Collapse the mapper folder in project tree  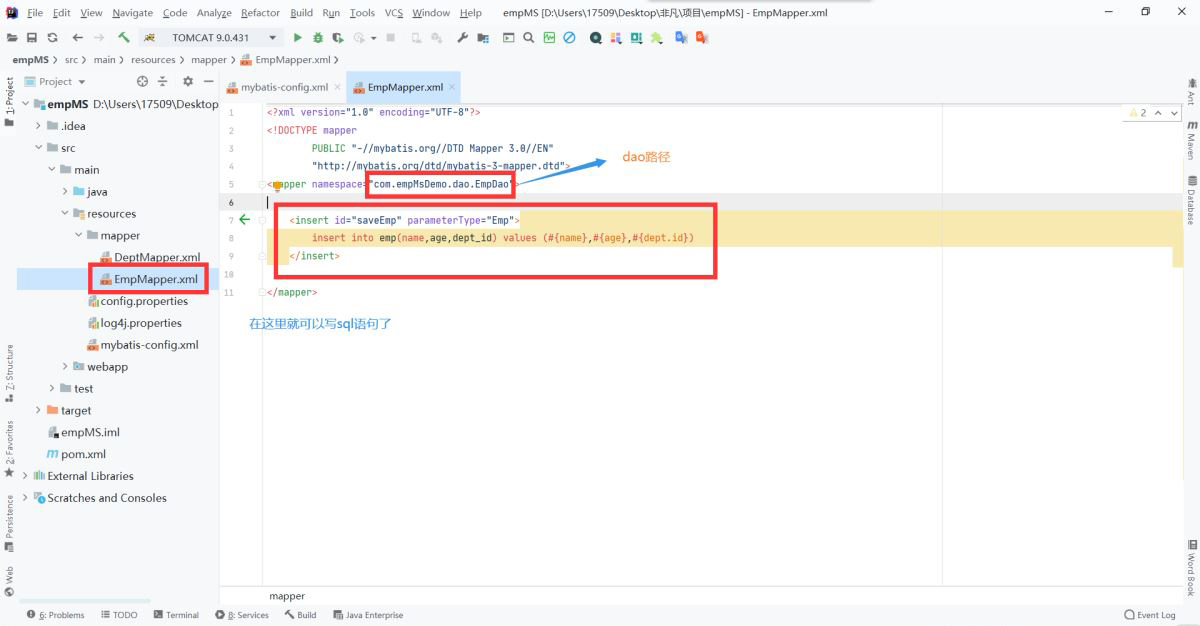pos(79,235)
